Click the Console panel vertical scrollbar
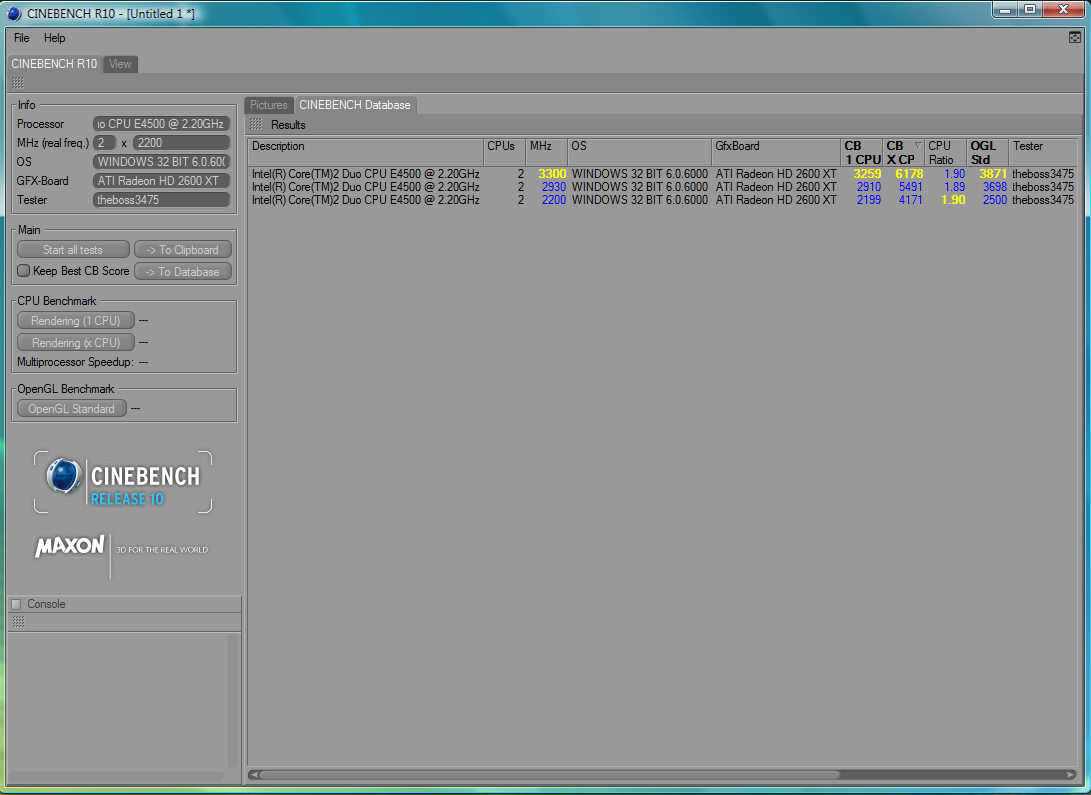Image resolution: width=1091 pixels, height=795 pixels. tap(234, 699)
